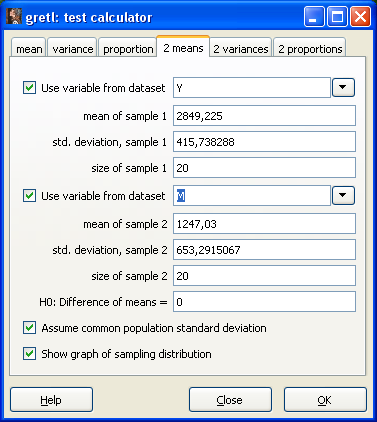Image resolution: width=377 pixels, height=422 pixels.
Task: Select the proportion tab
Action: tap(128, 47)
